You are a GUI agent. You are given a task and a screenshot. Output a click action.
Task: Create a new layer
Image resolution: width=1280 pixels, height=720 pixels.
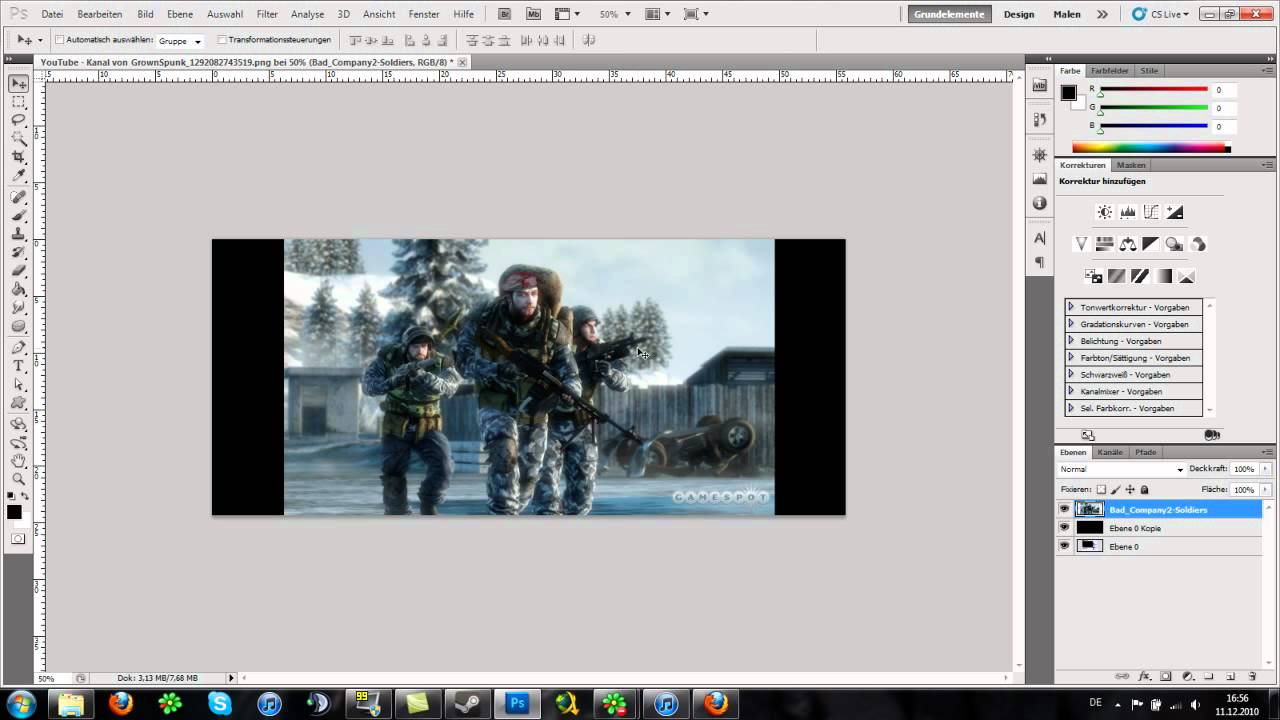(x=1231, y=677)
